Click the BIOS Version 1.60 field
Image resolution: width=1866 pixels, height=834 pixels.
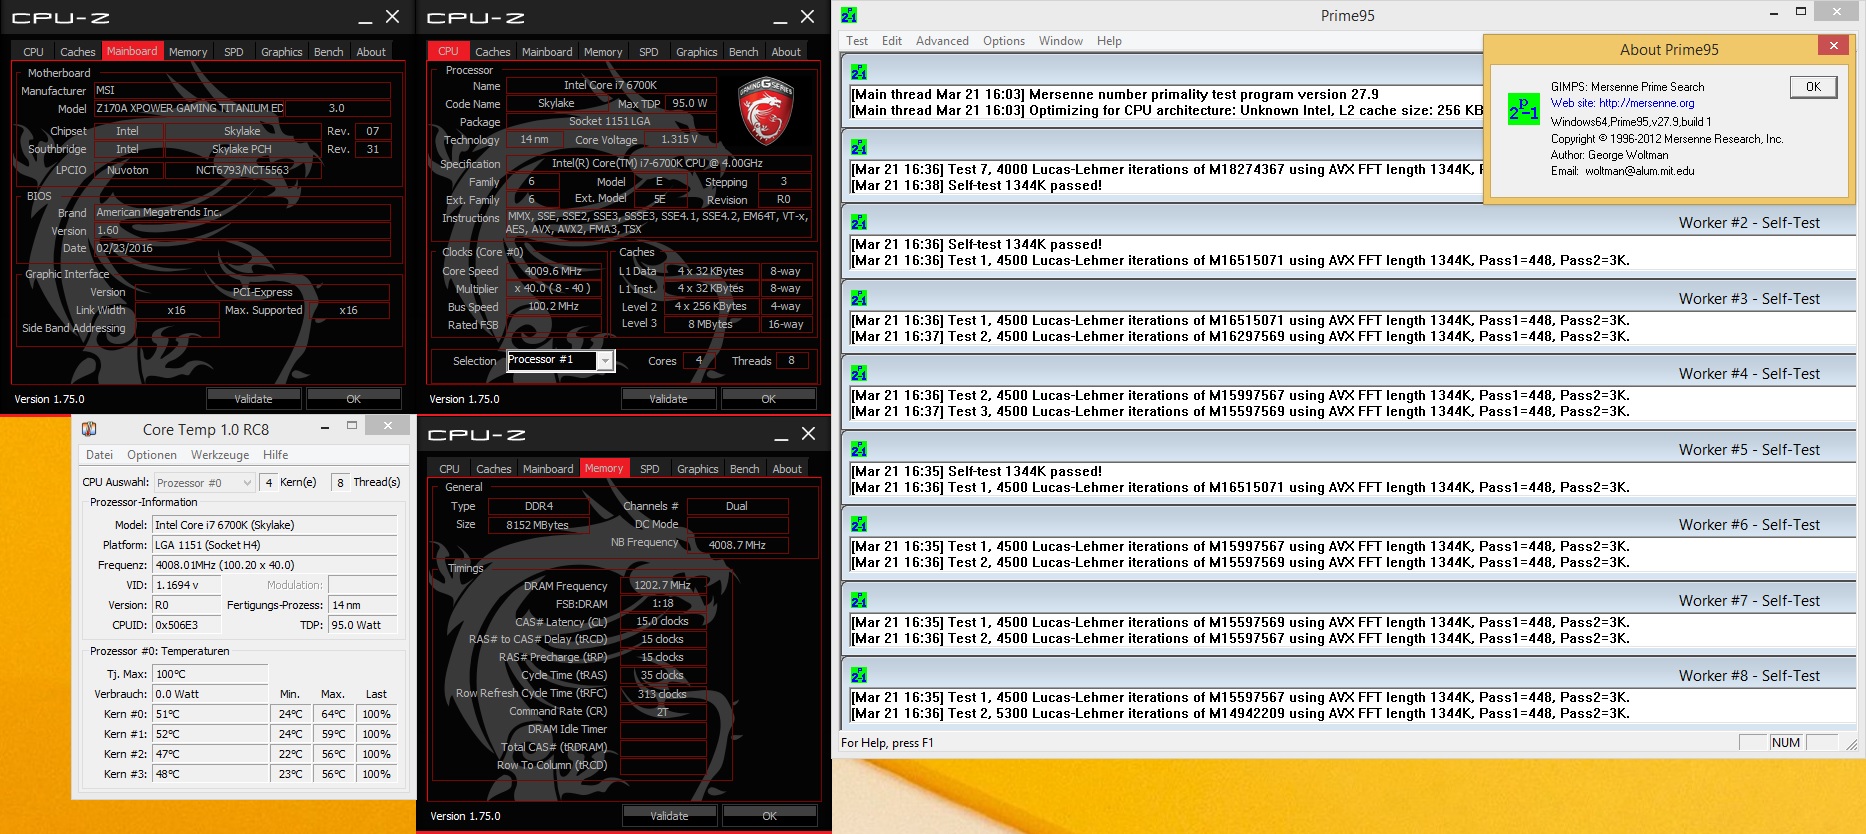pyautogui.click(x=242, y=230)
